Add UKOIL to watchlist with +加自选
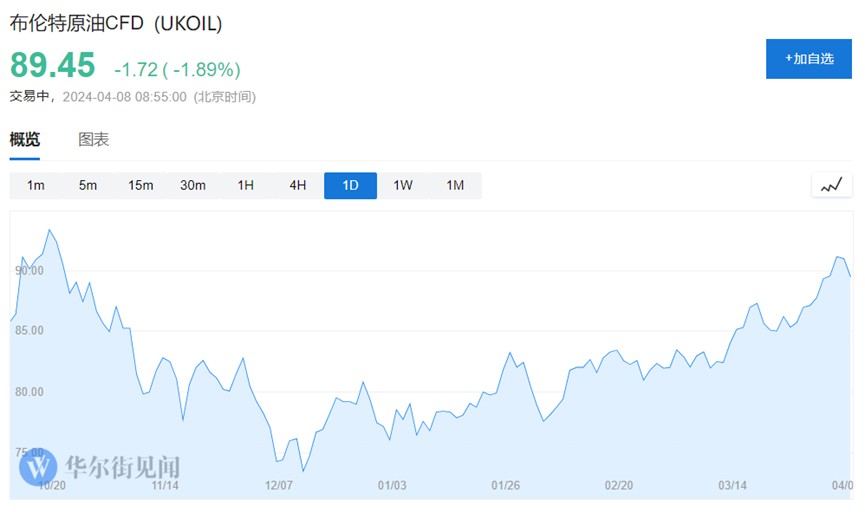 coord(808,59)
